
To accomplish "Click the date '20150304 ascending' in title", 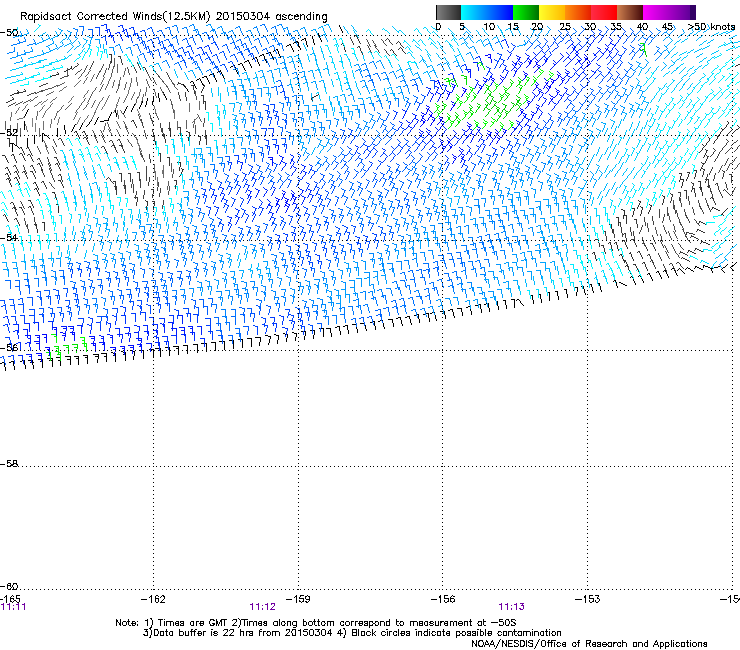I will [272, 17].
